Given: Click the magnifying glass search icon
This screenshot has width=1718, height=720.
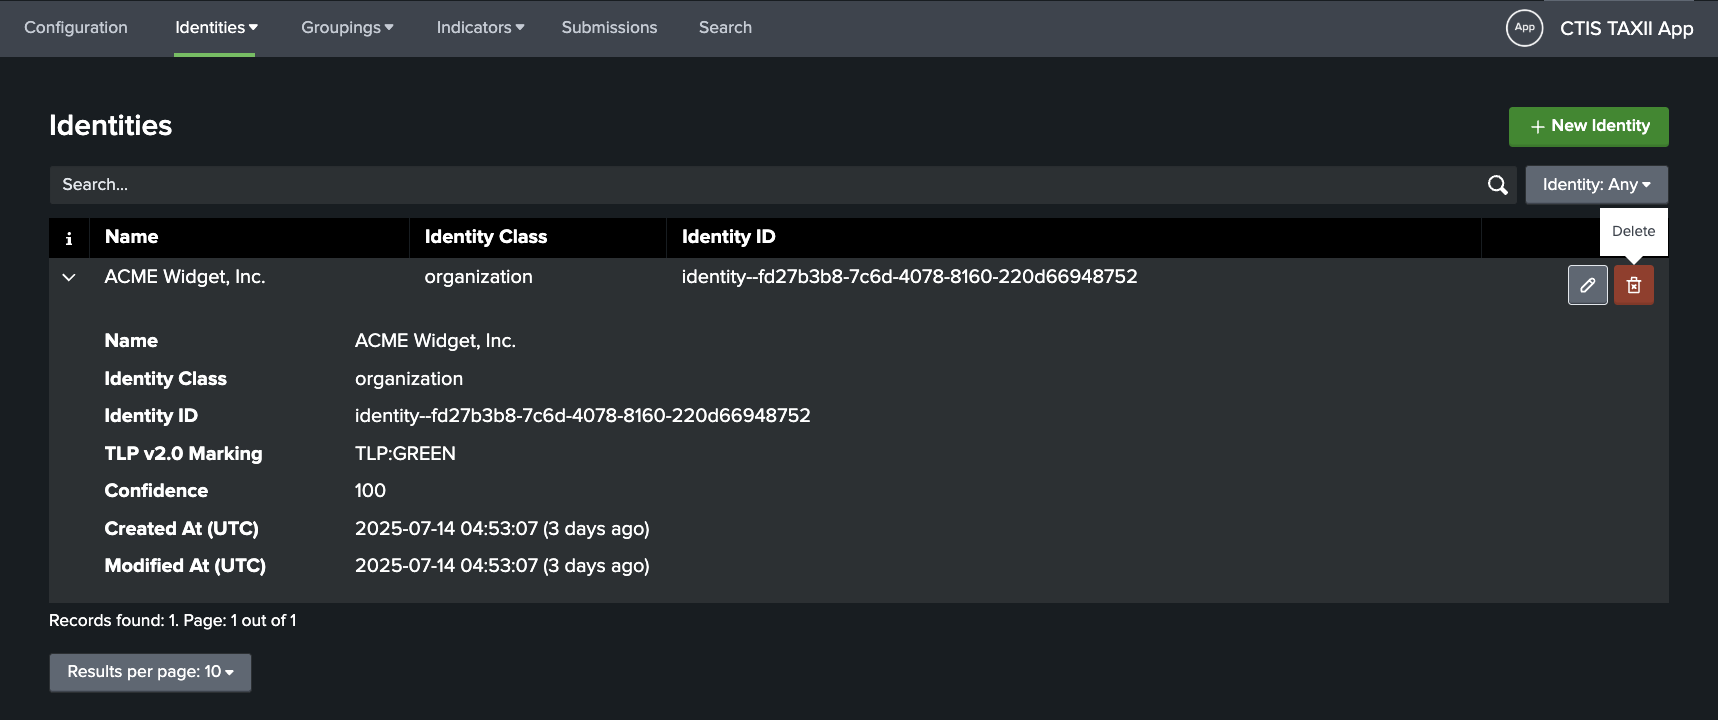Looking at the screenshot, I should click(x=1497, y=185).
